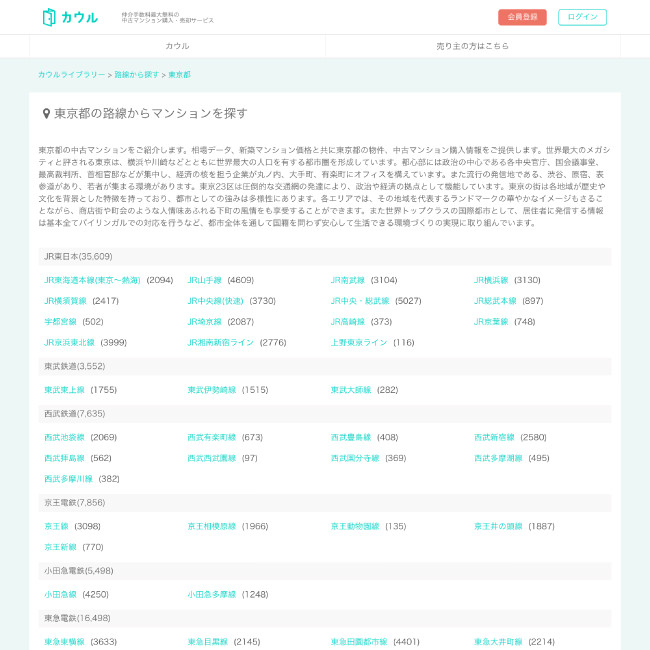Open the JR山手線 line link
This screenshot has height=650, width=650.
204,280
